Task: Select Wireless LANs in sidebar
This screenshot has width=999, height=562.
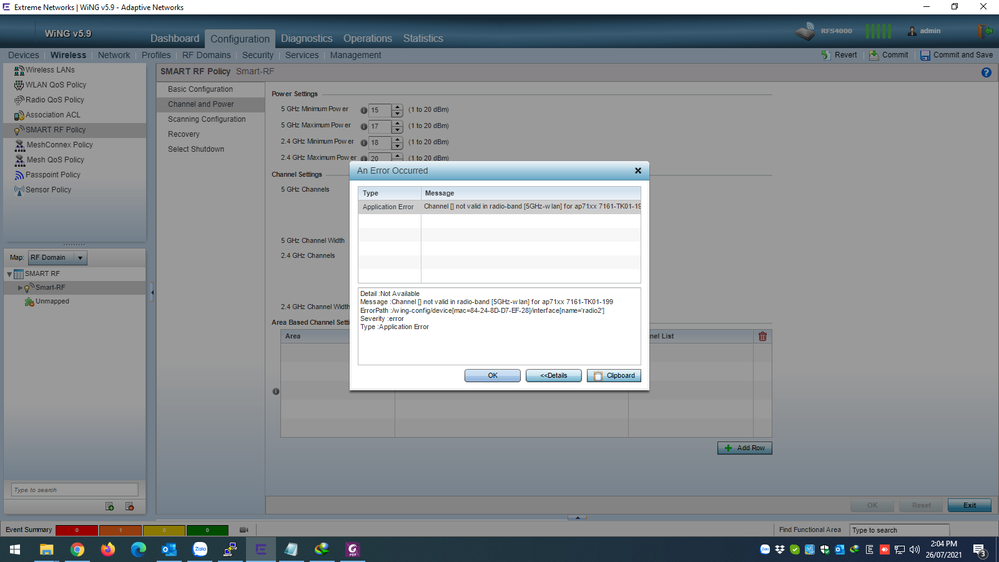Action: (74, 70)
